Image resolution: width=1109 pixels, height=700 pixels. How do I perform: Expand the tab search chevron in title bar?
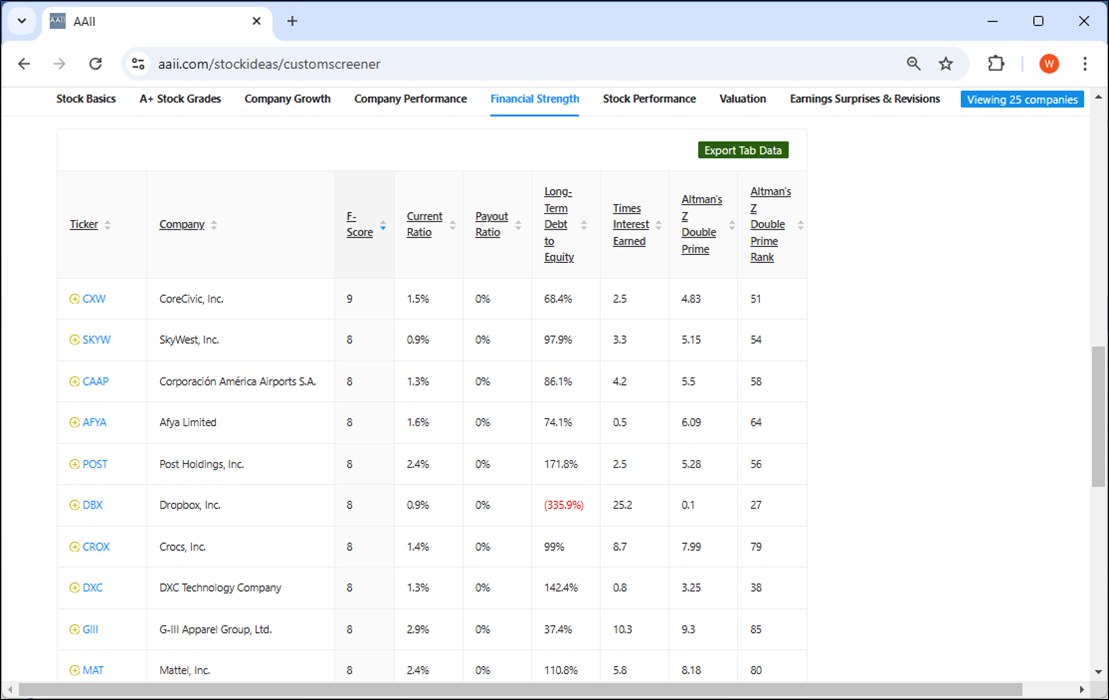point(22,21)
